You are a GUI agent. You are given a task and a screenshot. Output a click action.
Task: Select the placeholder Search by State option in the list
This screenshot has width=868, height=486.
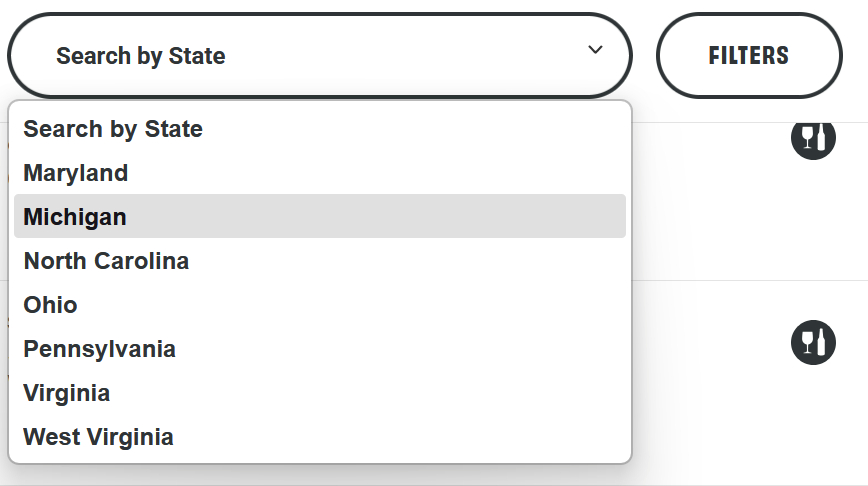click(x=113, y=129)
